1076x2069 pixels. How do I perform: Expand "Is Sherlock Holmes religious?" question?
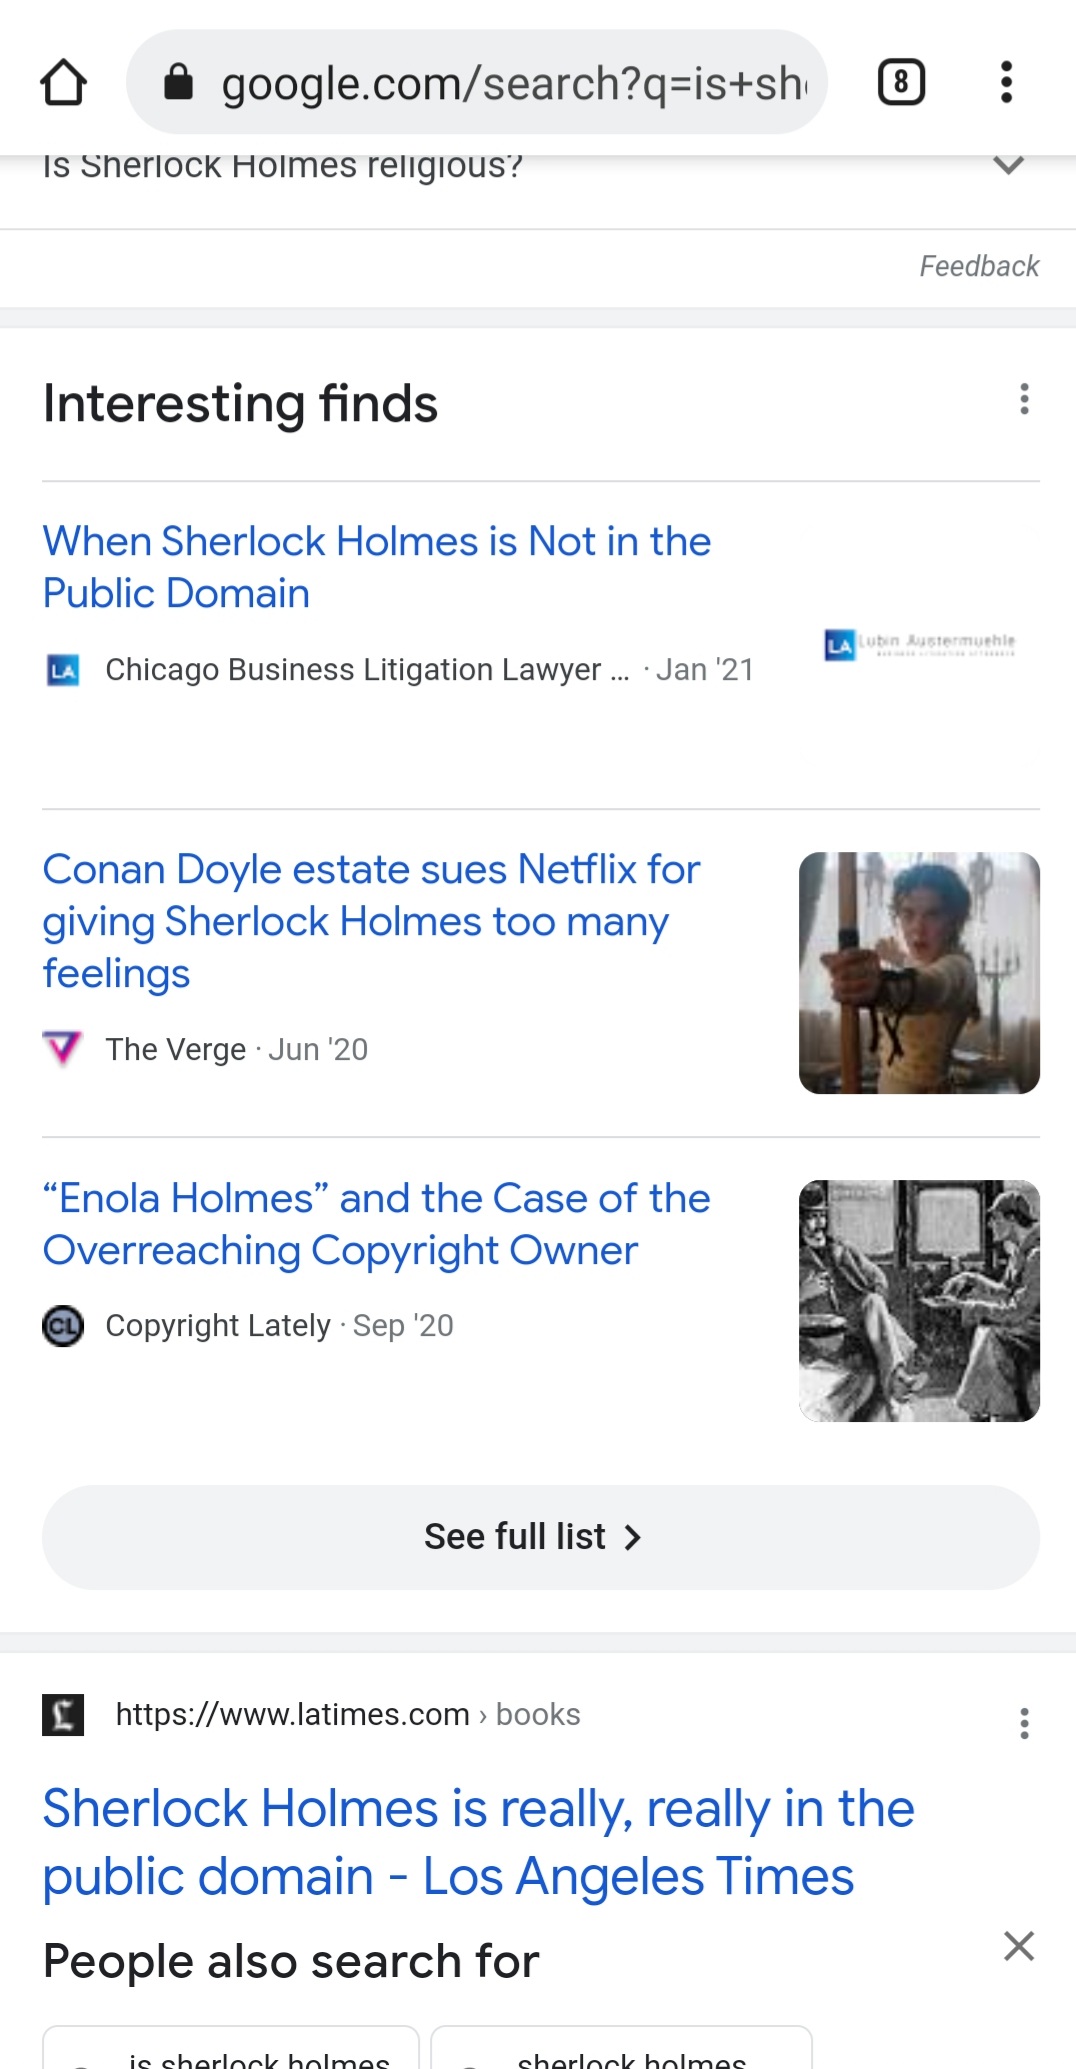coord(1009,165)
